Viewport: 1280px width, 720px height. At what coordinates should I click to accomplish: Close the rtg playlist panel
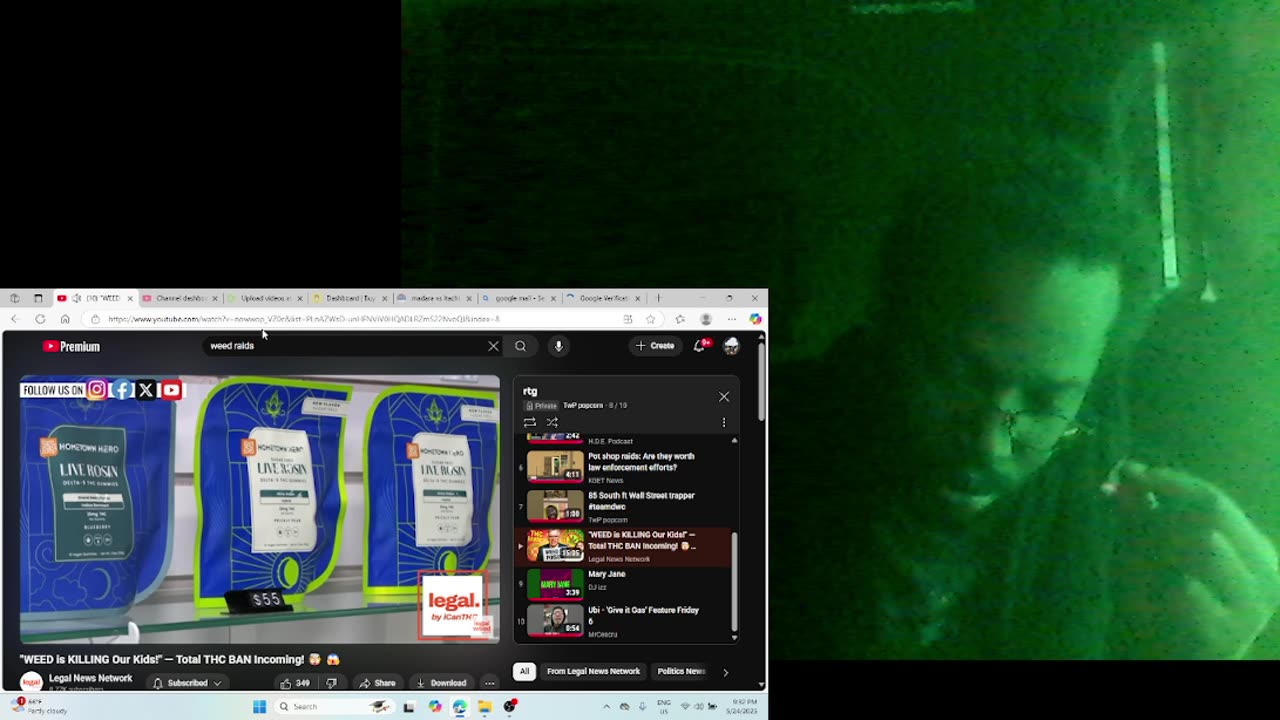click(x=724, y=397)
